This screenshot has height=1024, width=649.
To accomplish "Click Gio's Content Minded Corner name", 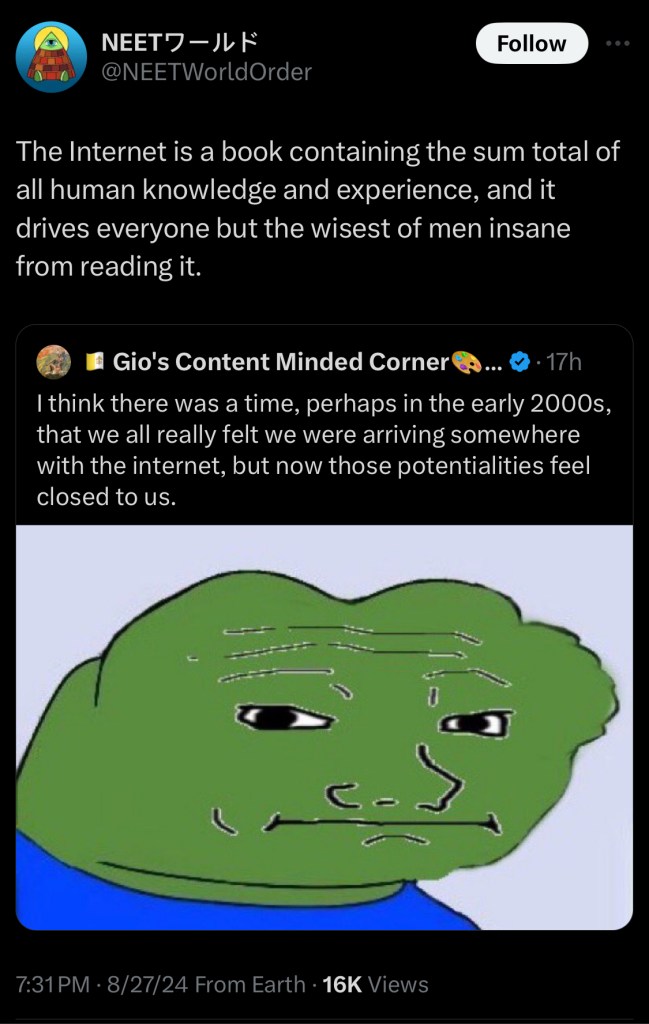I will [280, 362].
